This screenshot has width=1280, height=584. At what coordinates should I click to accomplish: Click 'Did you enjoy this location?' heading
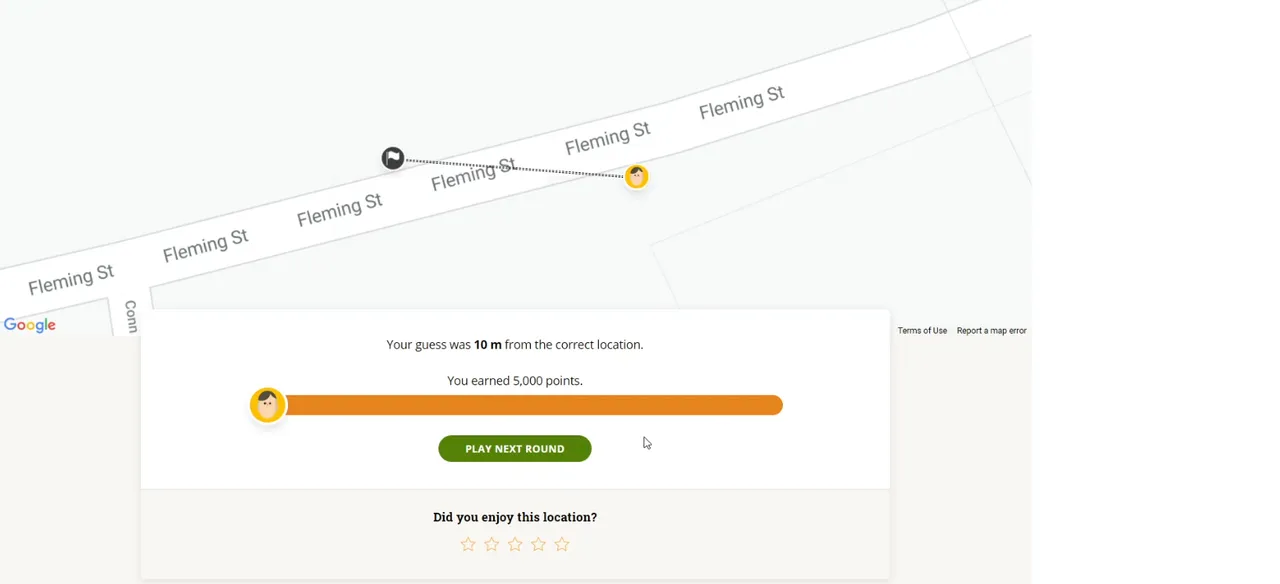pyautogui.click(x=515, y=517)
